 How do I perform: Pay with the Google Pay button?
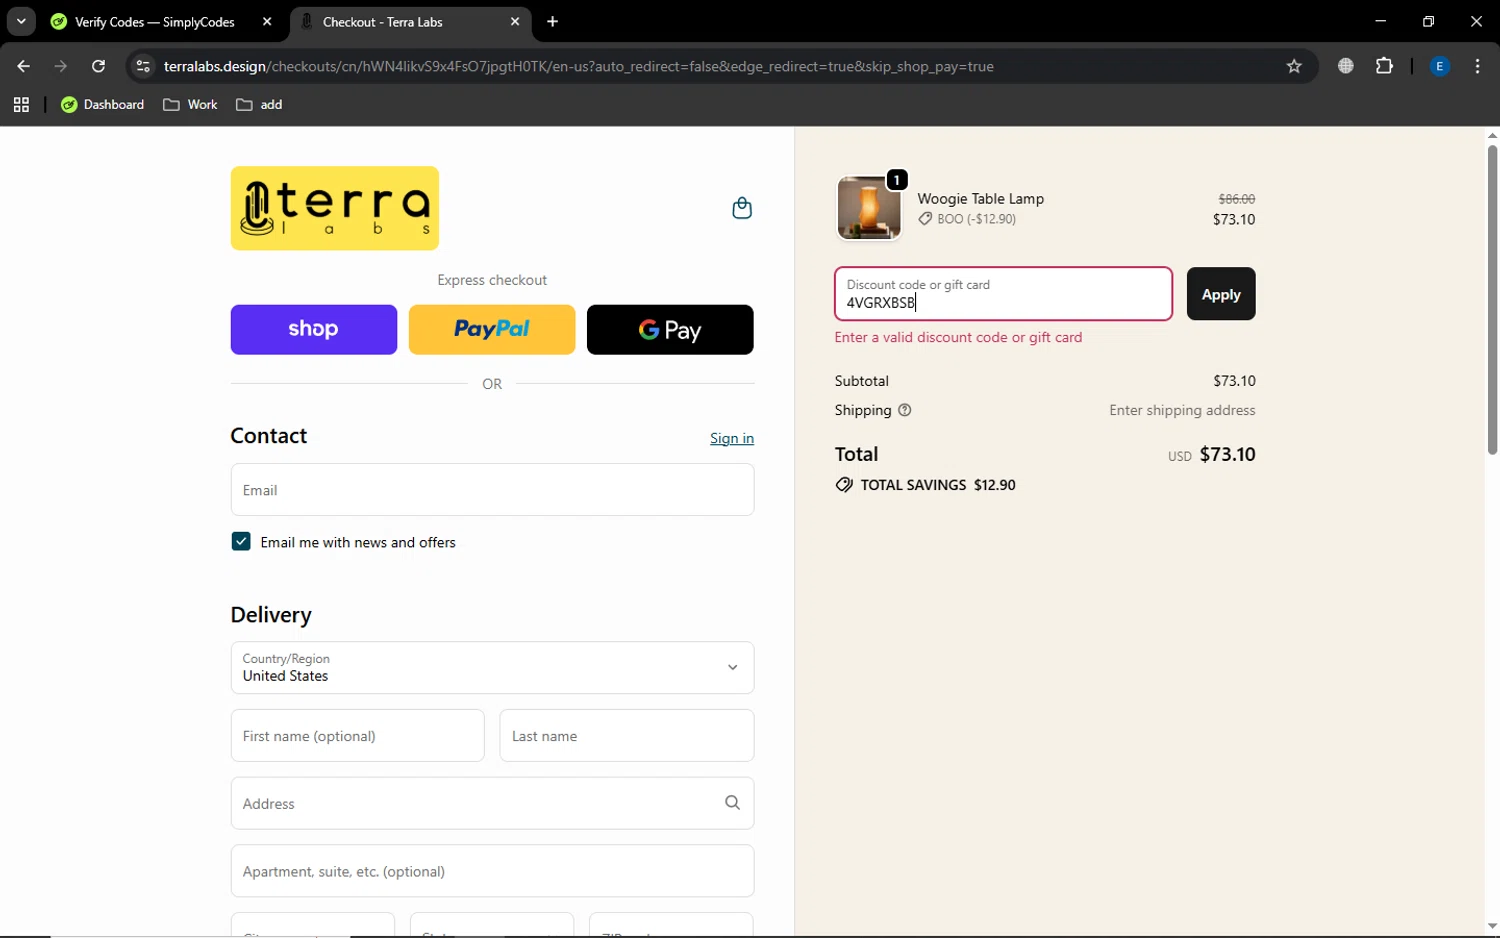point(670,329)
